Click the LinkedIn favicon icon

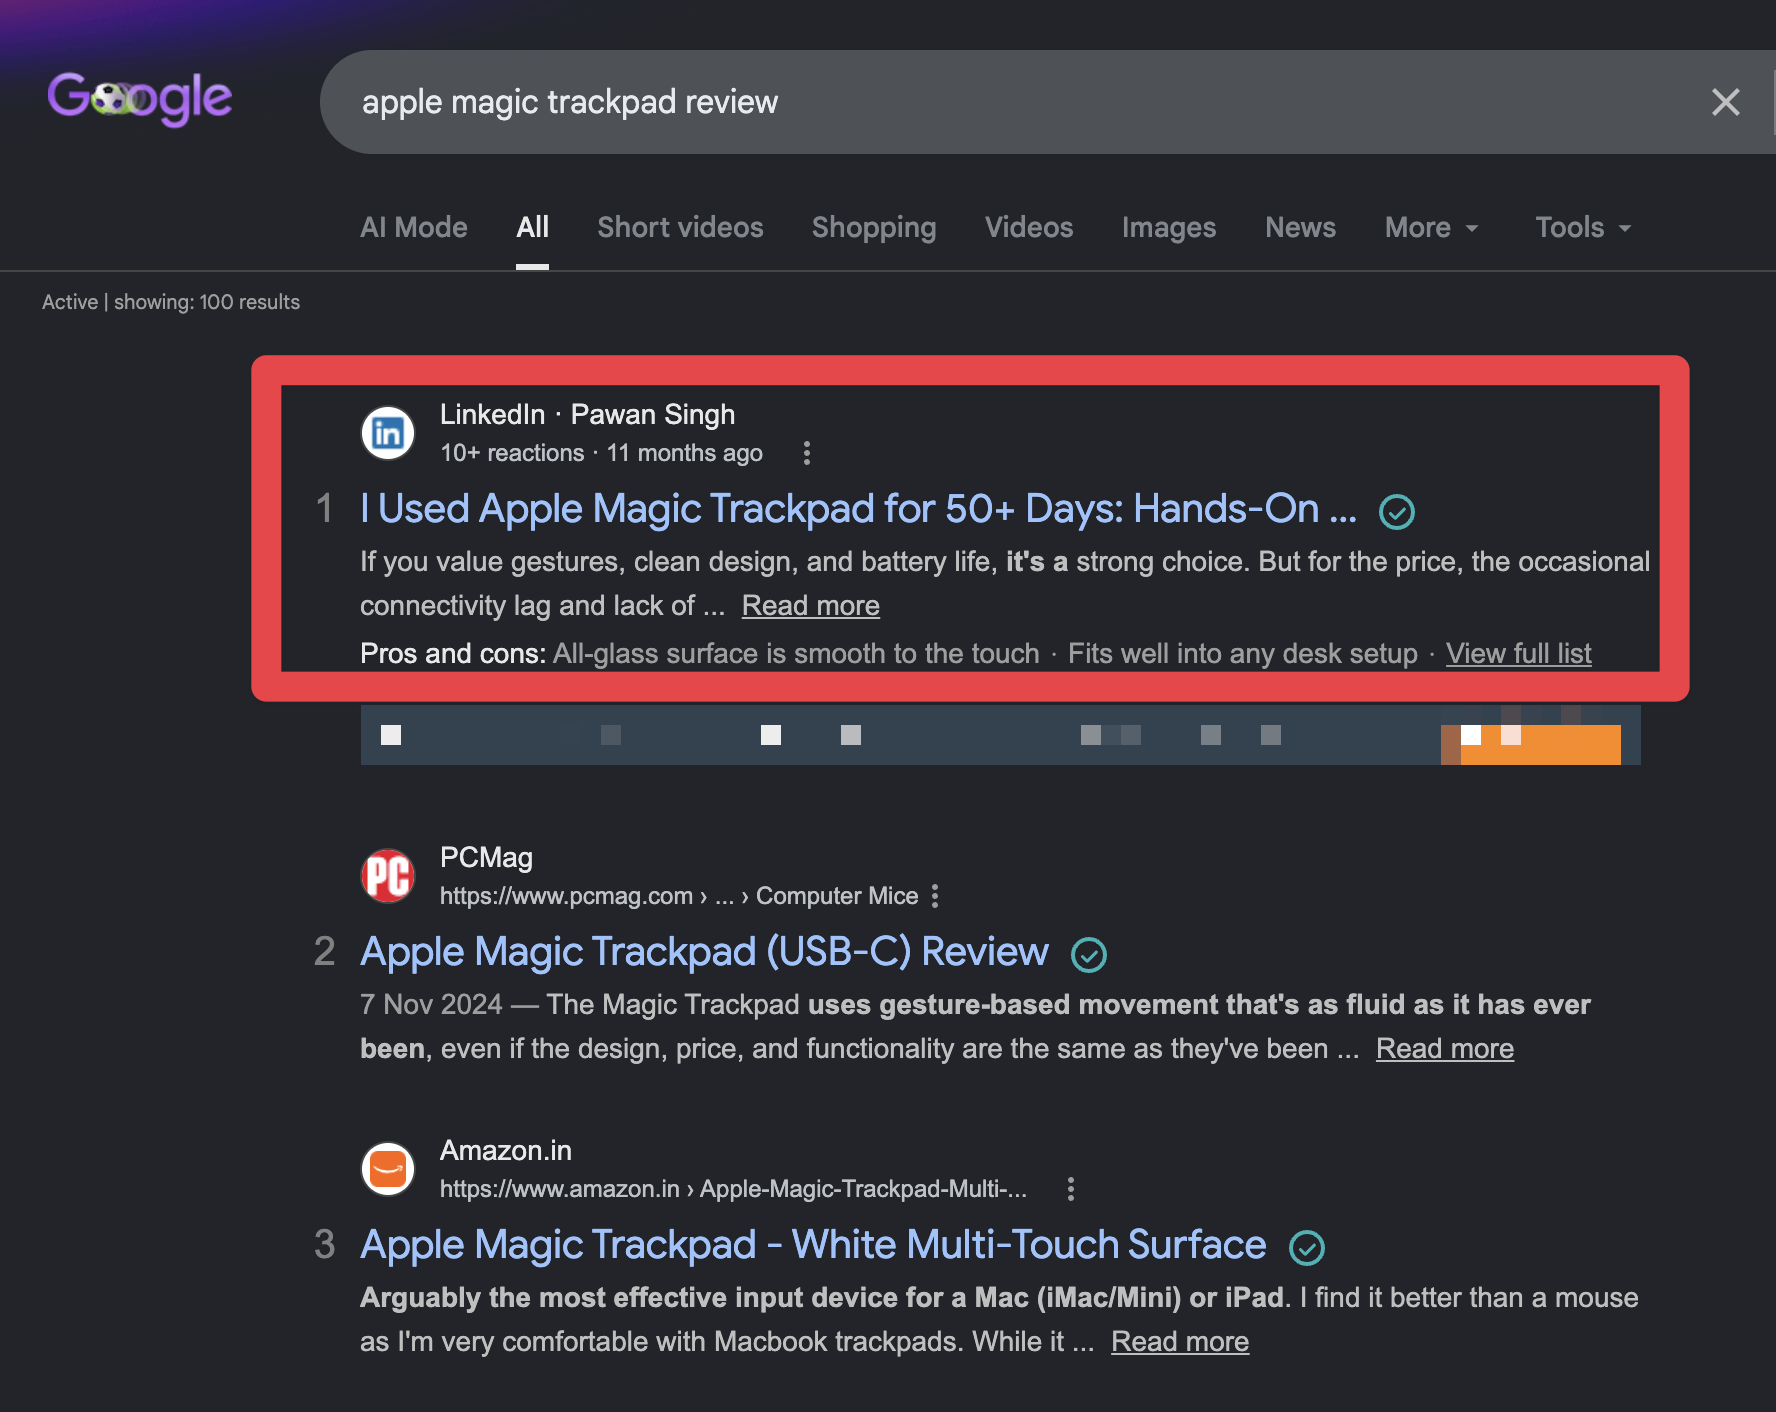click(x=388, y=433)
